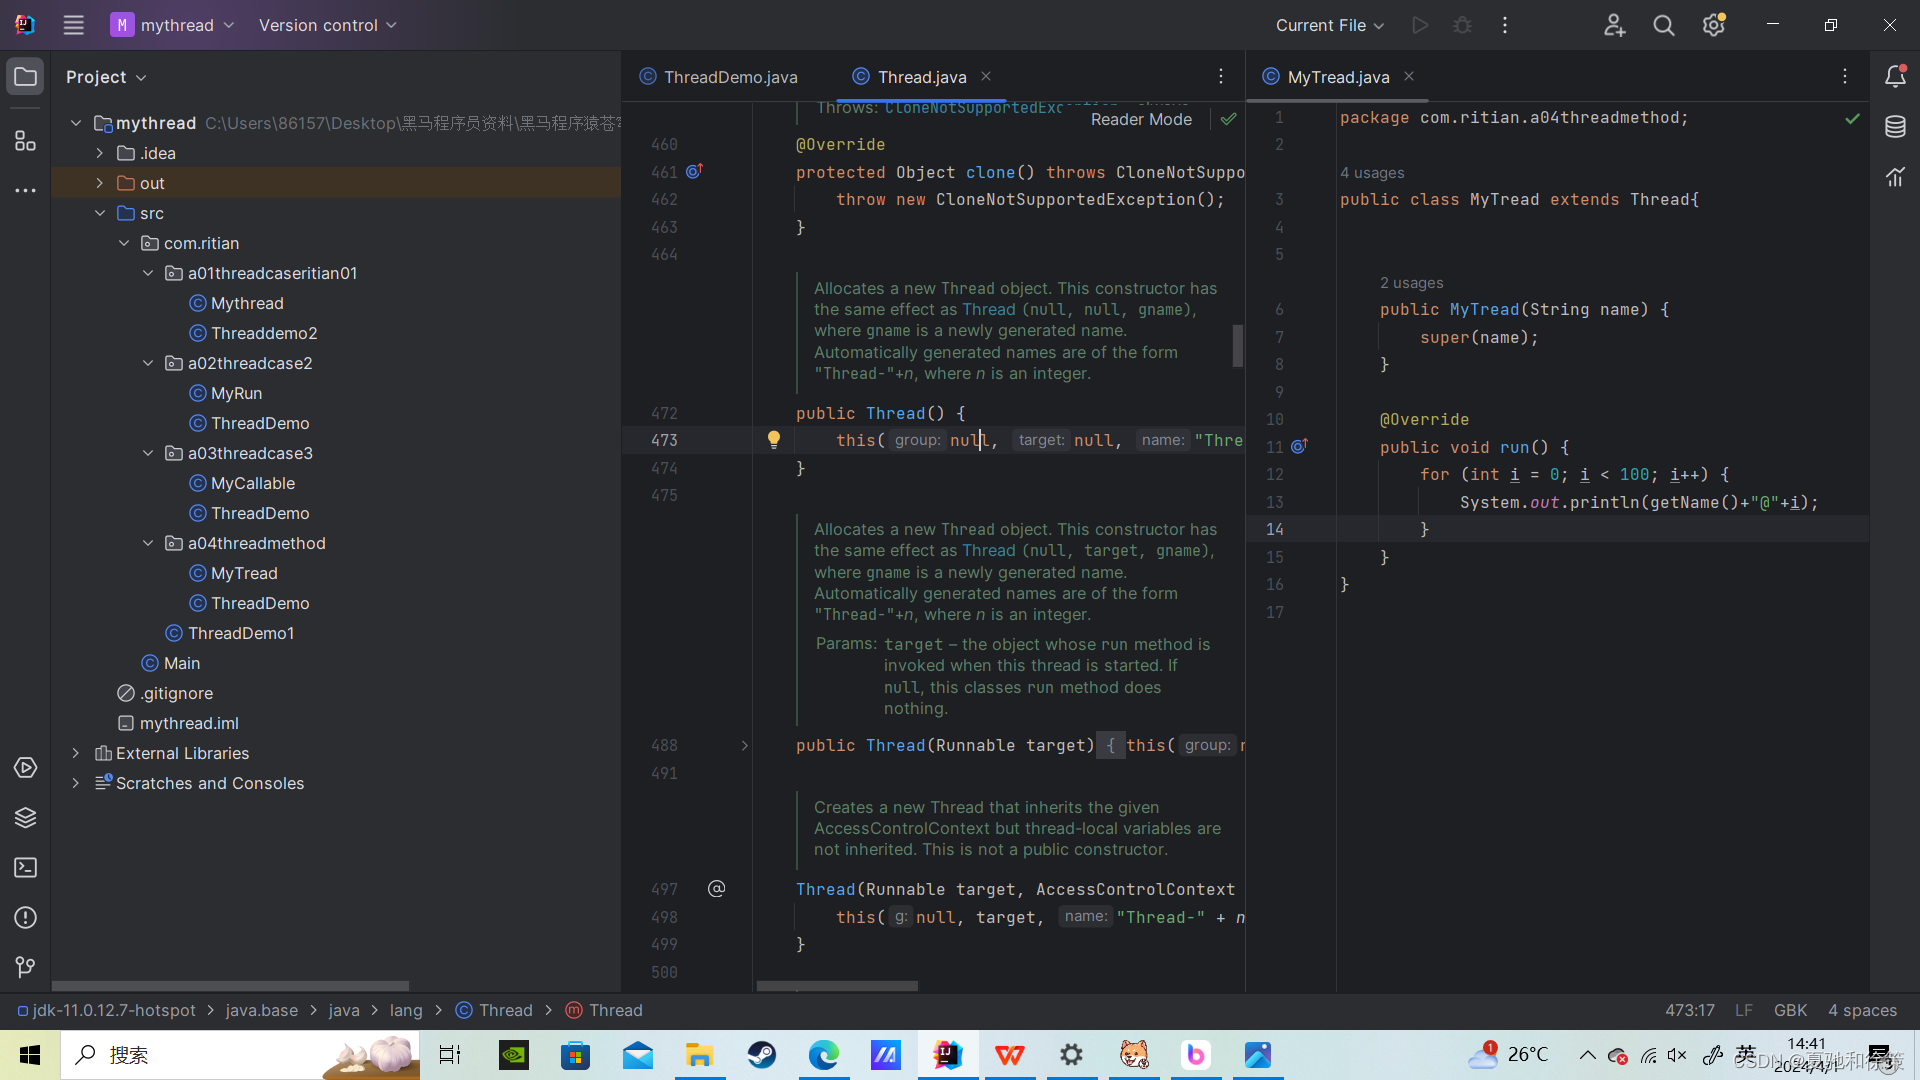Open the Database tool window
The height and width of the screenshot is (1080, 1920).
(x=1895, y=127)
